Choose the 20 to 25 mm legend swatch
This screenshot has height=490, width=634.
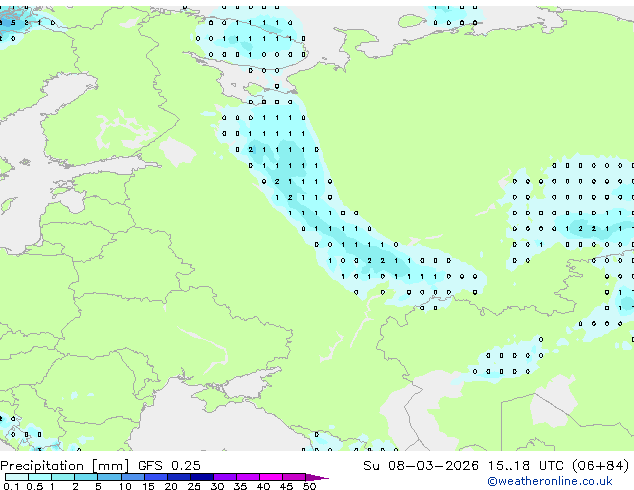pos(178,477)
